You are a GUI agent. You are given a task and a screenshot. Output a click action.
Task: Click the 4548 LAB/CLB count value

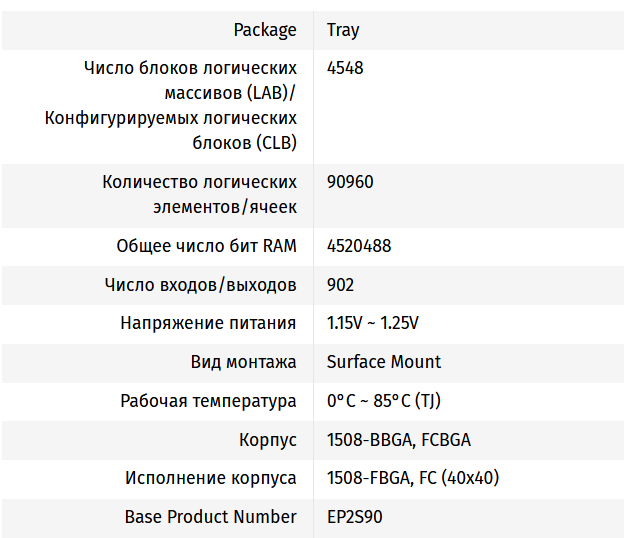(x=345, y=68)
